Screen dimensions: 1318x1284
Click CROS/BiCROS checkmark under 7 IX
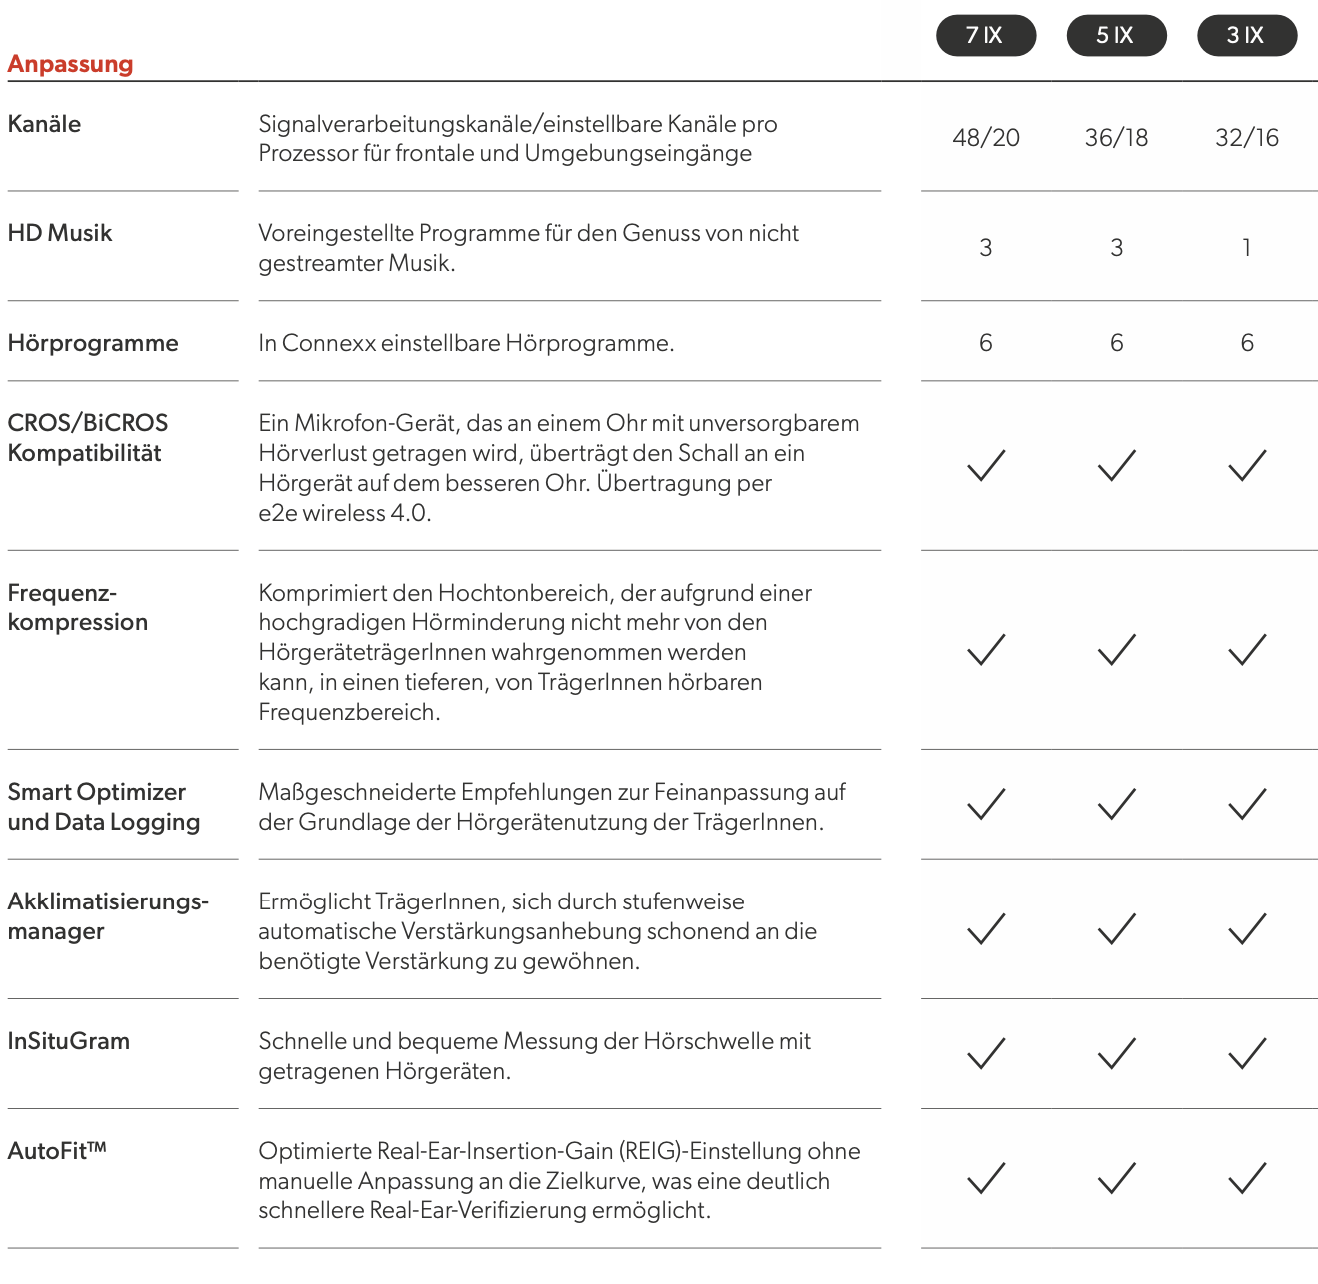click(x=986, y=465)
